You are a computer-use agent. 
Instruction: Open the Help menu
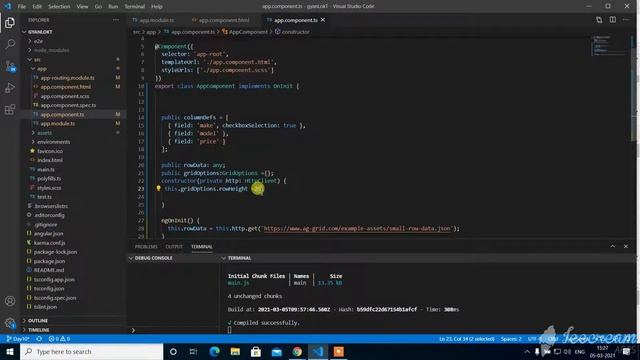157,6
